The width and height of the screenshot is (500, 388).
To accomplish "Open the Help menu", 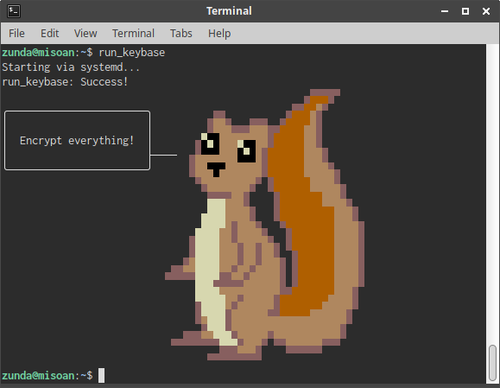I will (x=219, y=34).
